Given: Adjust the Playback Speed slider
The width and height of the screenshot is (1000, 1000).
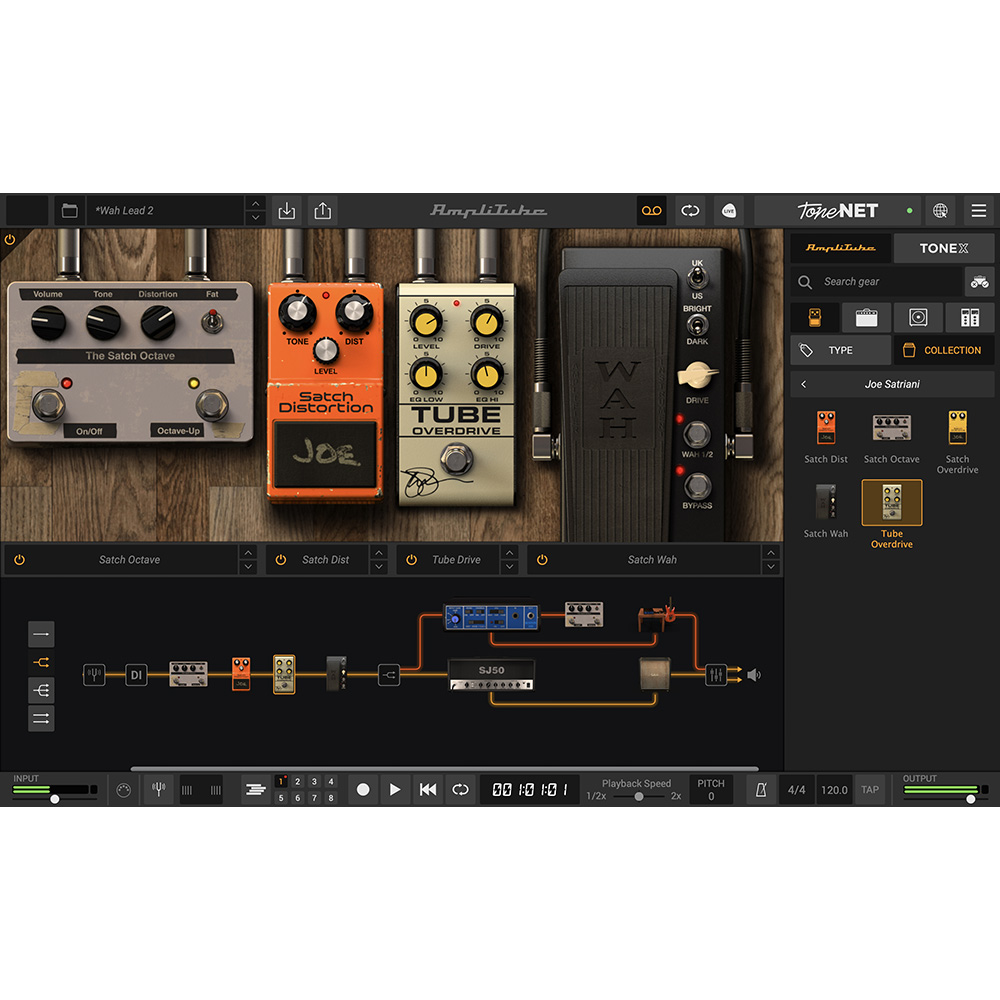Looking at the screenshot, I should tap(638, 796).
